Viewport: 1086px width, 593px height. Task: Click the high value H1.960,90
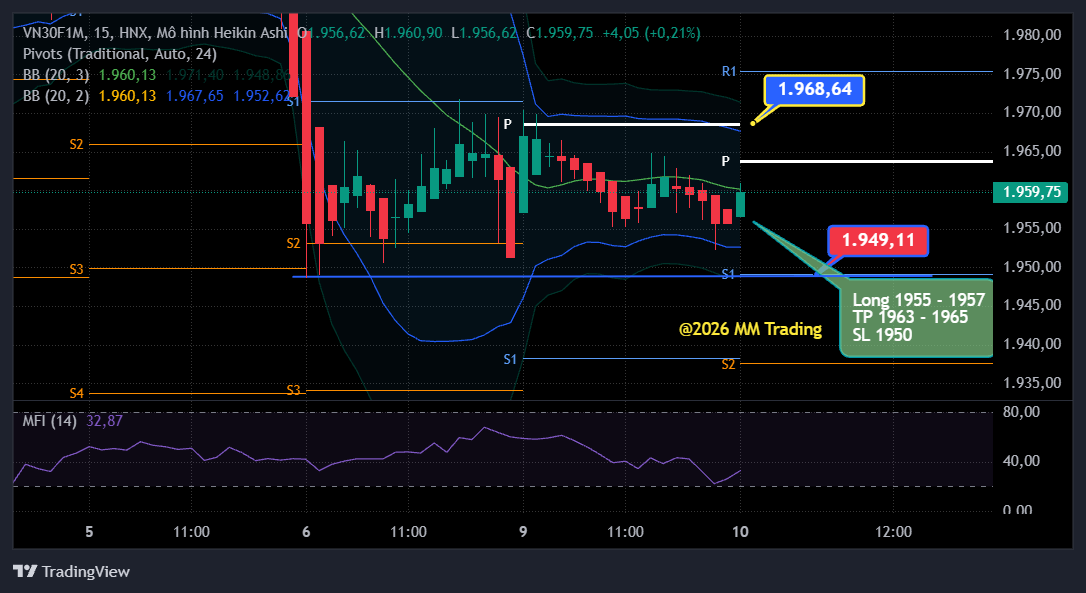pos(408,33)
